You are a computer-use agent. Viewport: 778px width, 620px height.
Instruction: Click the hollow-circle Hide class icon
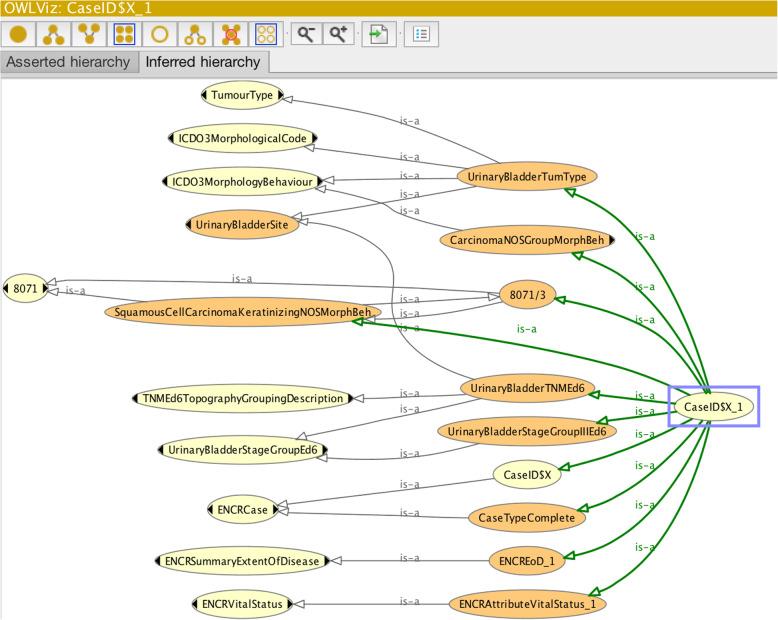(x=160, y=33)
